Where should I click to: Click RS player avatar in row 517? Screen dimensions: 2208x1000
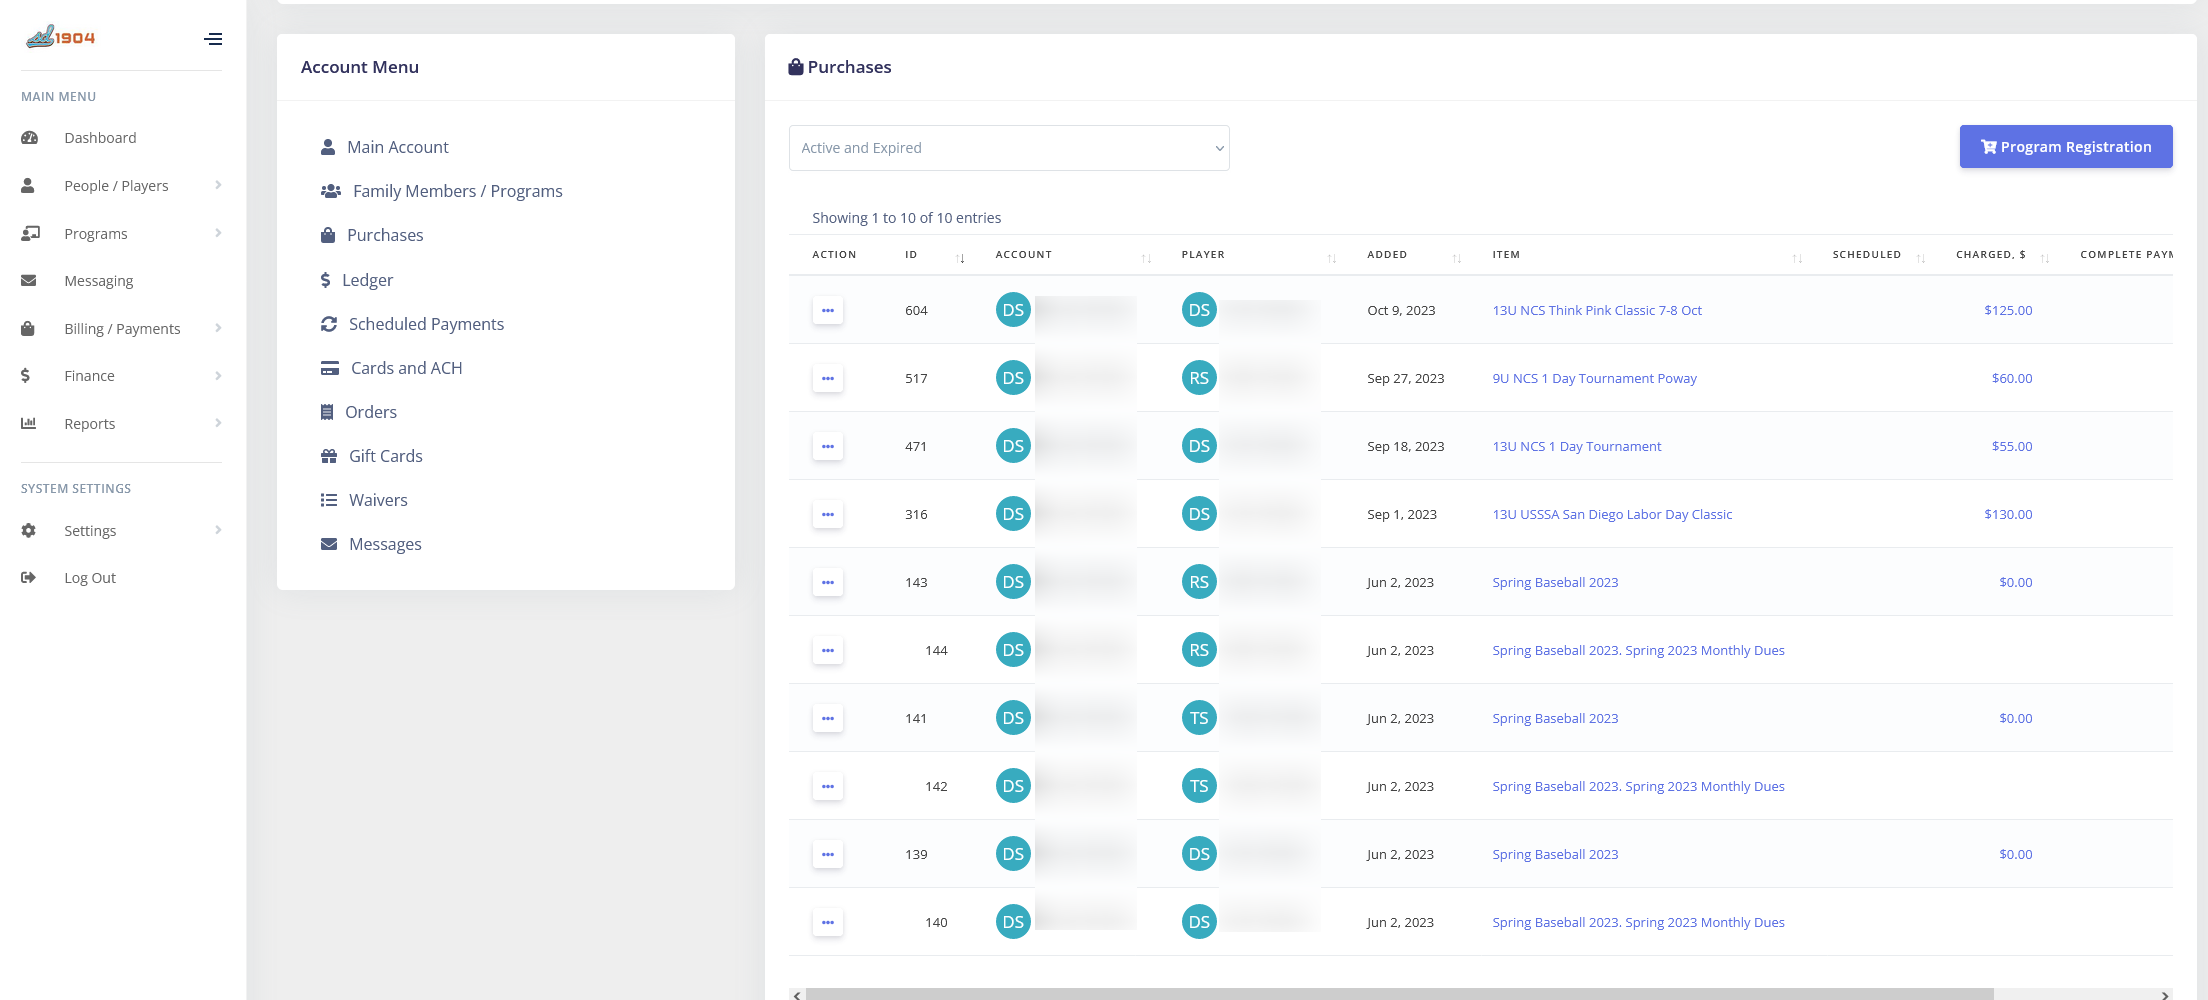pos(1199,378)
